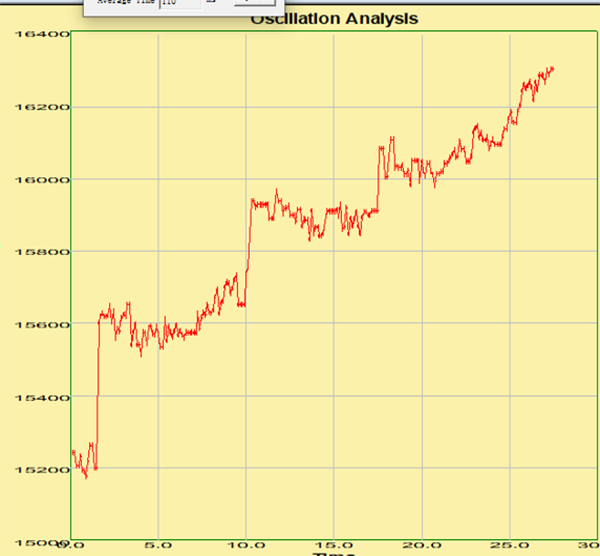Click the 15.0 x-axis tick label

click(x=334, y=546)
